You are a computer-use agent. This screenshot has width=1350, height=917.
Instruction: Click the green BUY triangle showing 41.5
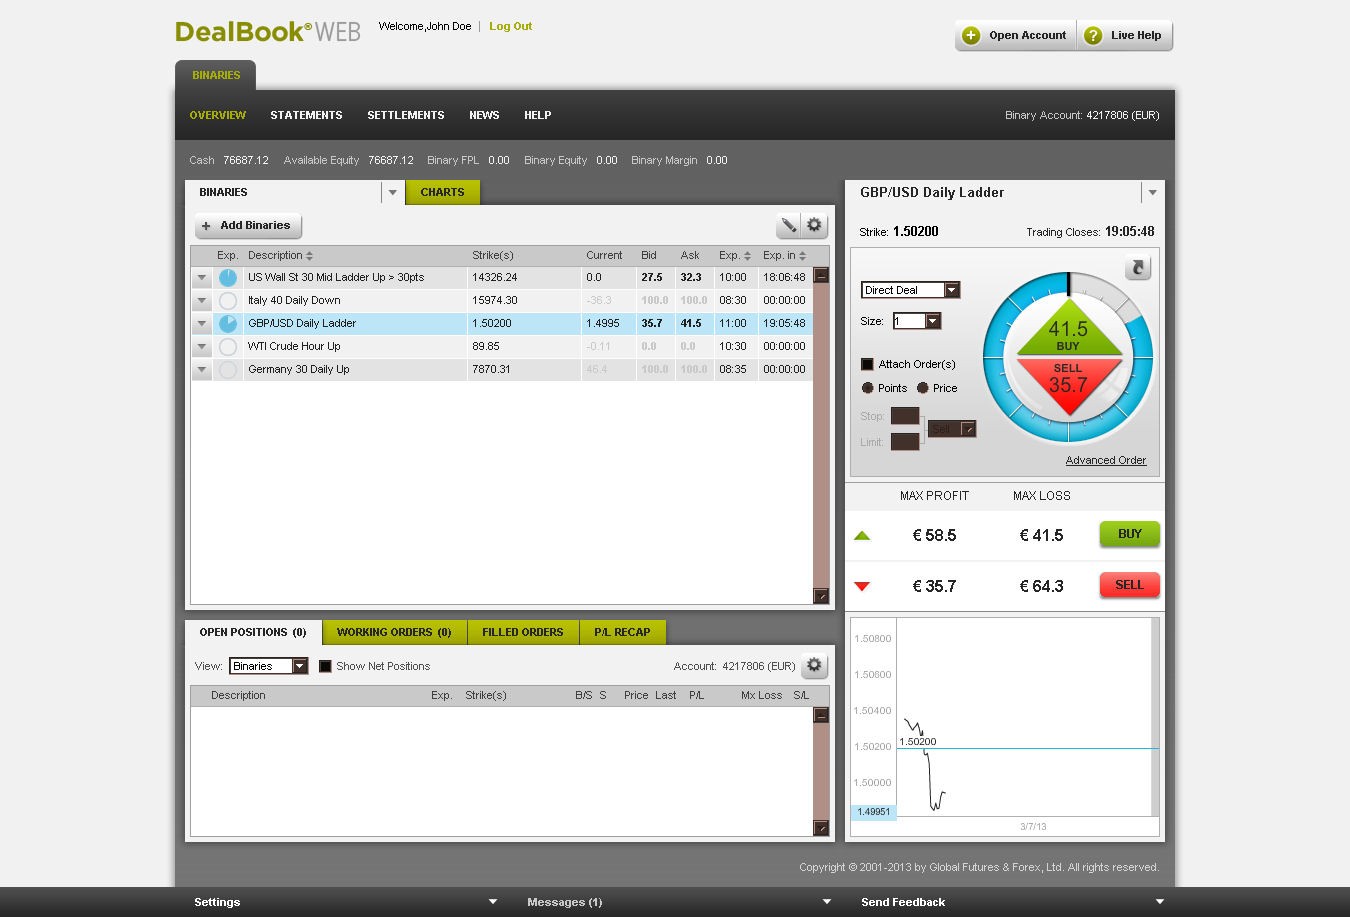pos(1068,331)
